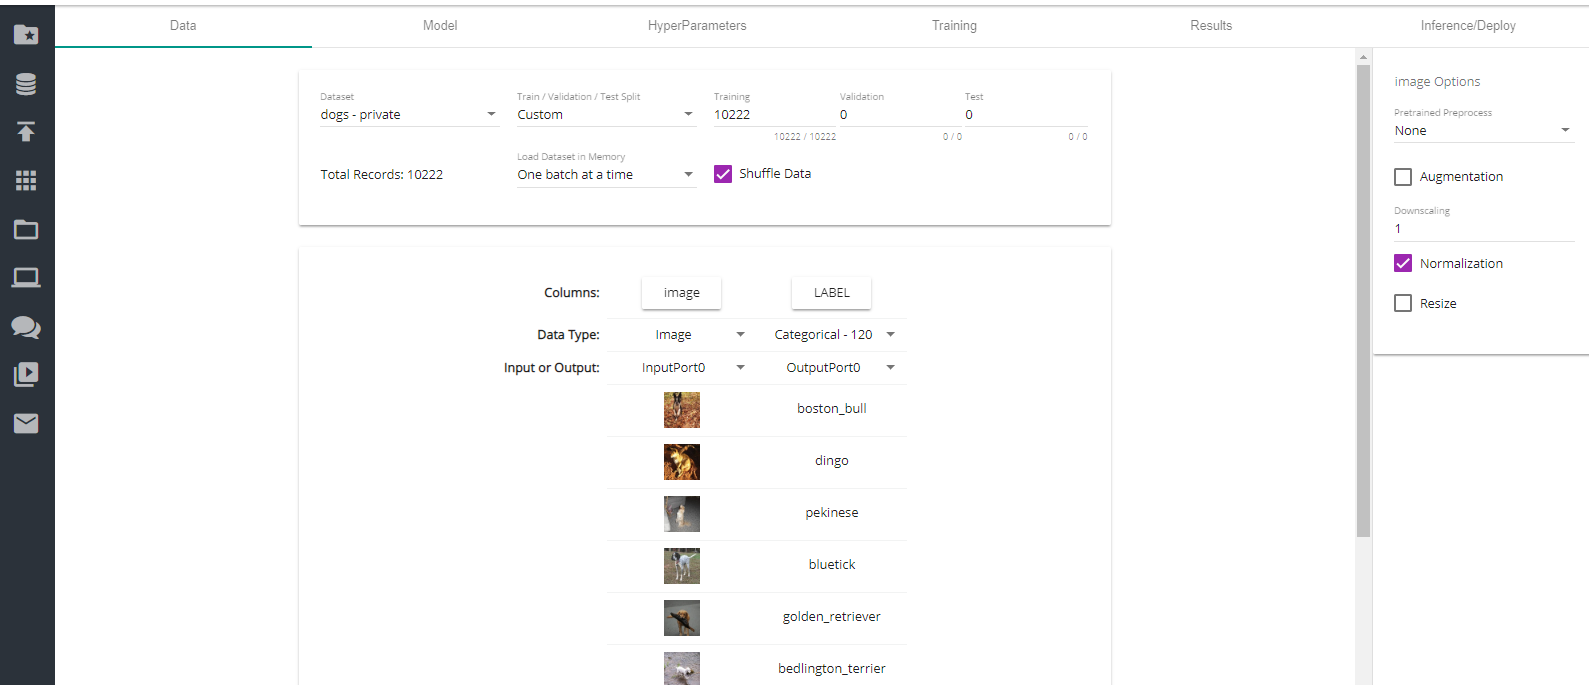
Task: Click the LABEL column button
Action: (831, 293)
